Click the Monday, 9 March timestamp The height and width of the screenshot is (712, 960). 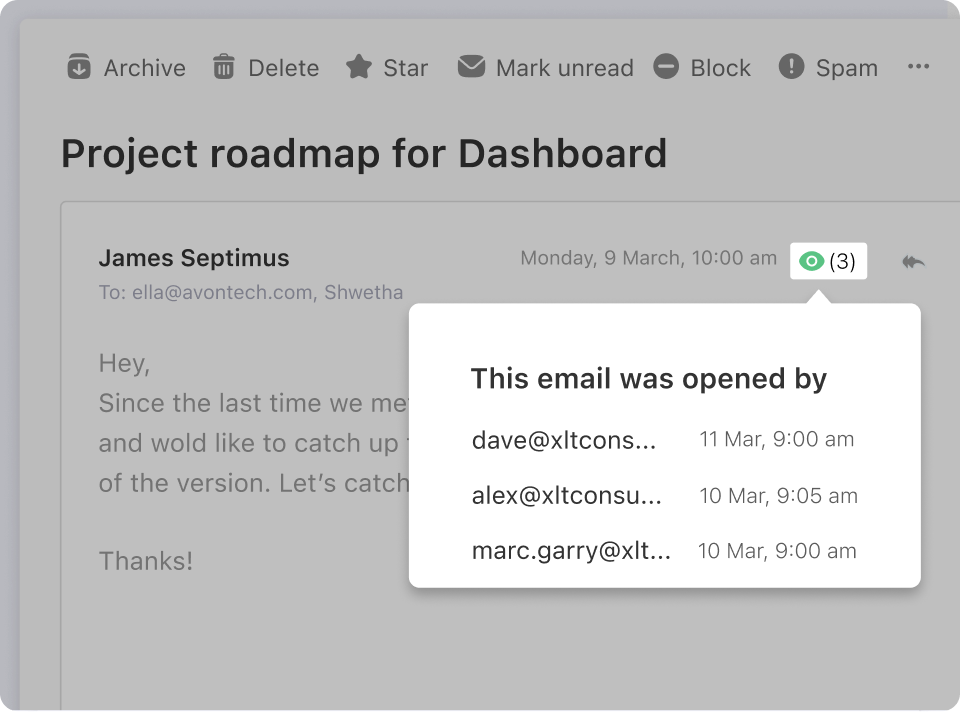tap(648, 258)
